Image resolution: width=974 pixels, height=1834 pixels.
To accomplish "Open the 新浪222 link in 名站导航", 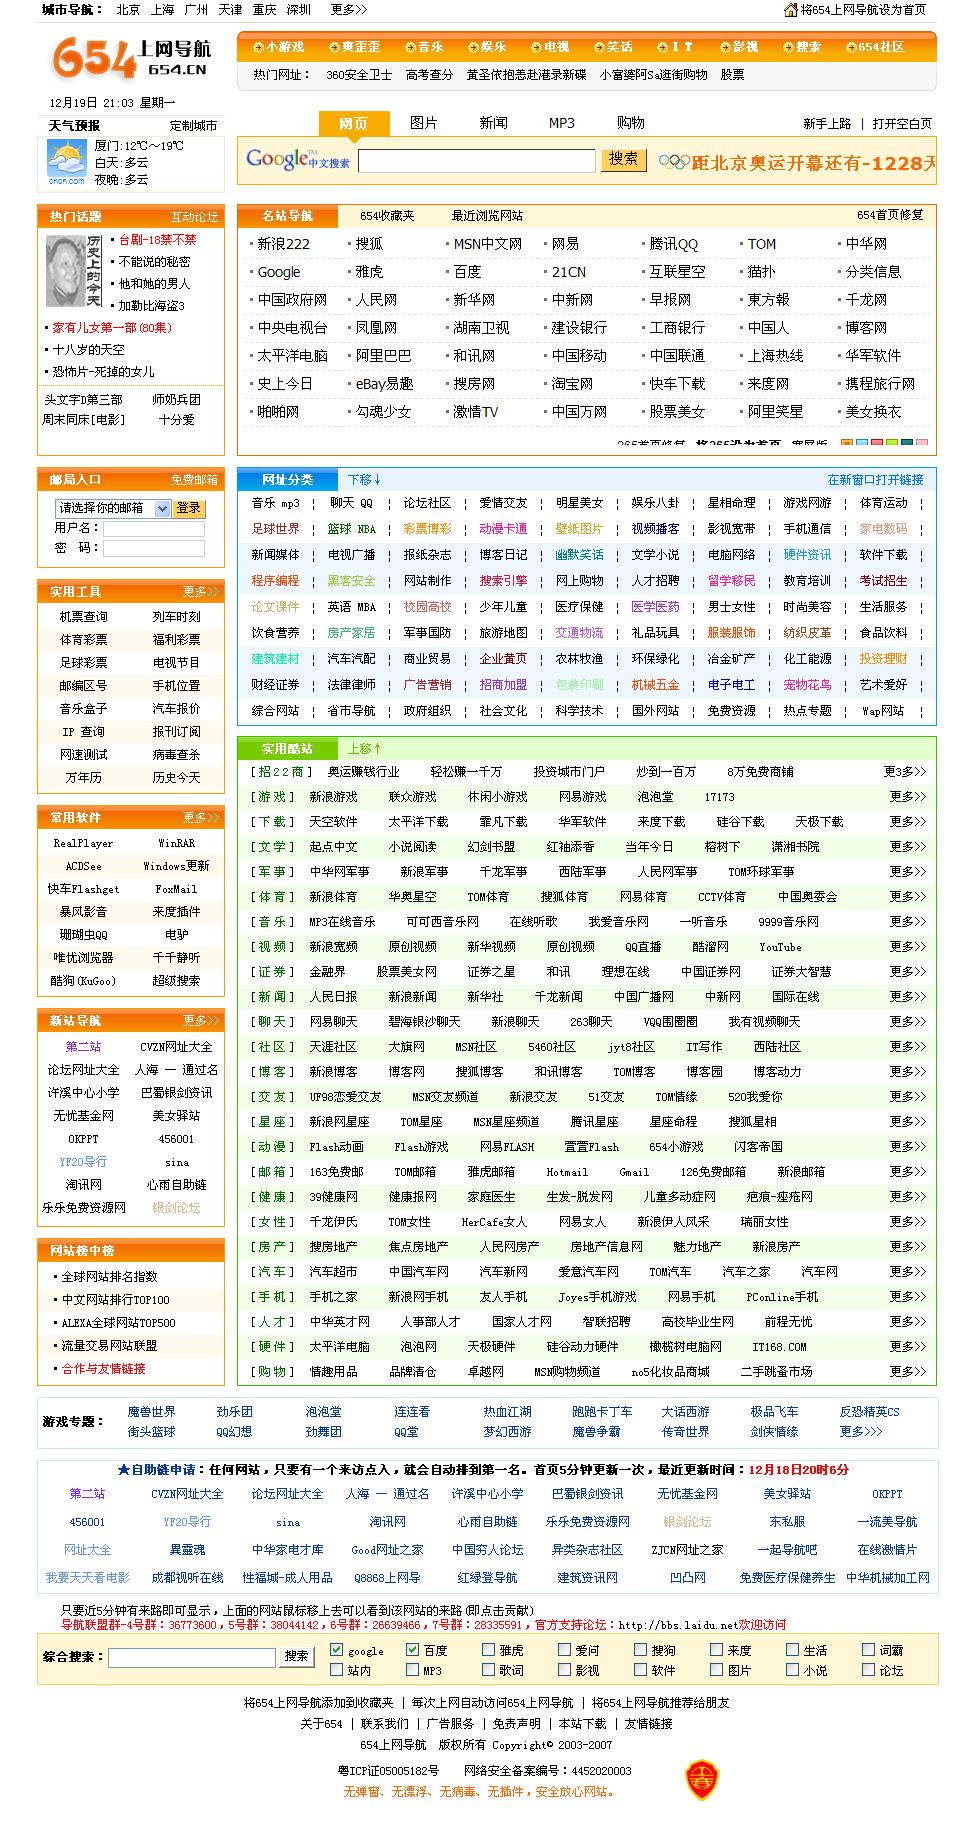I will click(x=283, y=244).
